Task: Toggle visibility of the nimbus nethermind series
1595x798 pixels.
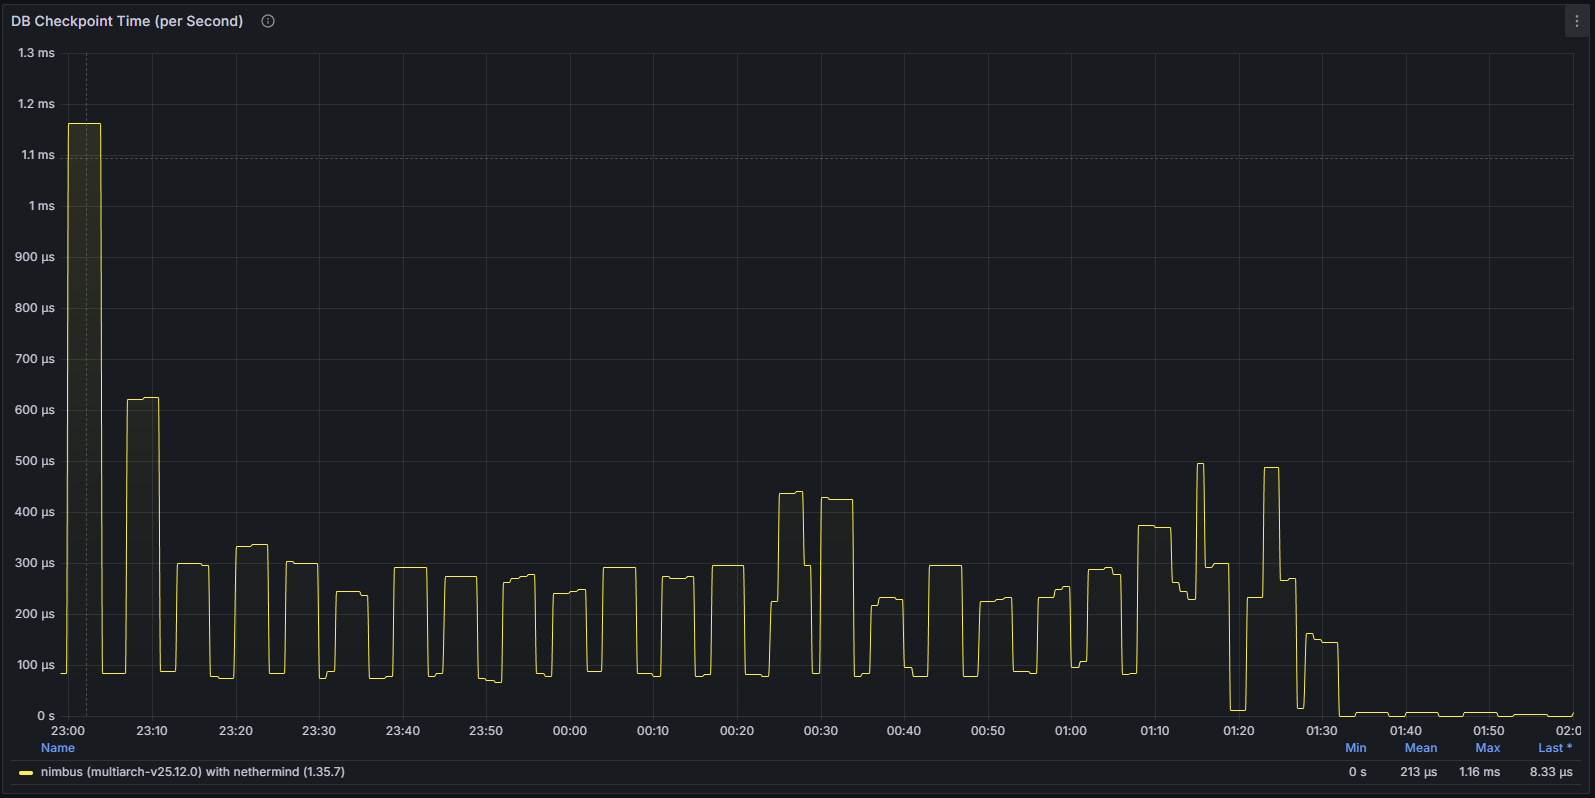Action: (192, 772)
